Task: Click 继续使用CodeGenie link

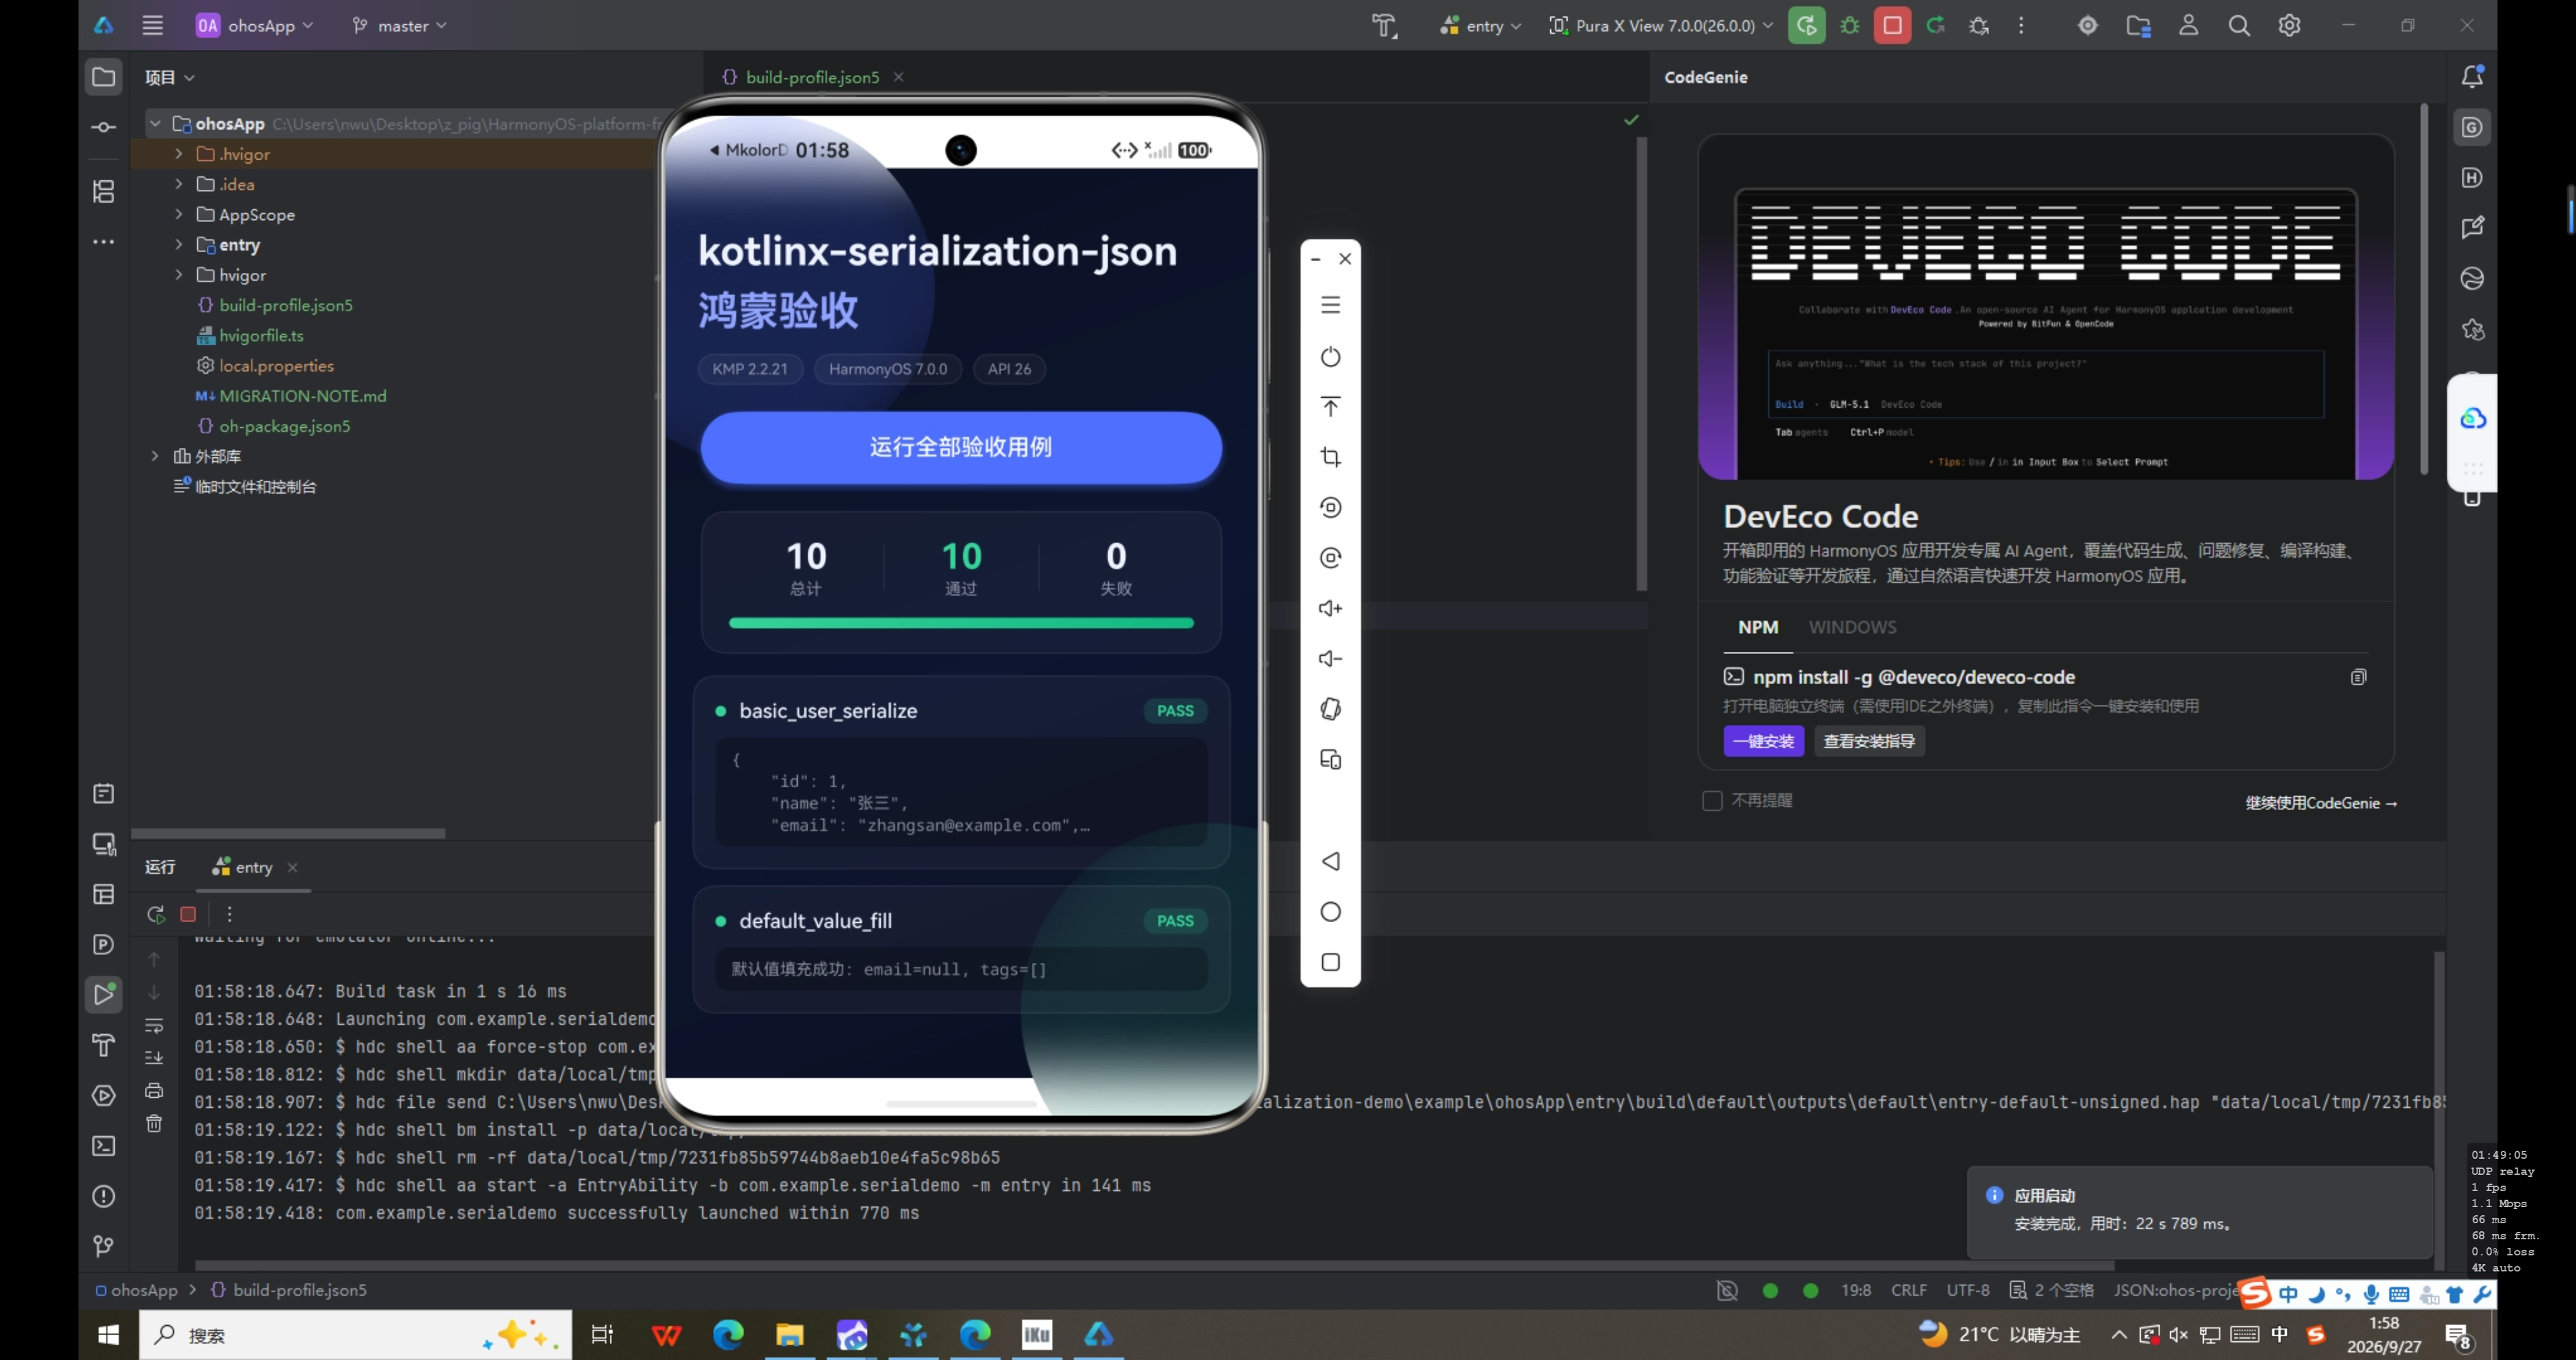Action: [2321, 803]
